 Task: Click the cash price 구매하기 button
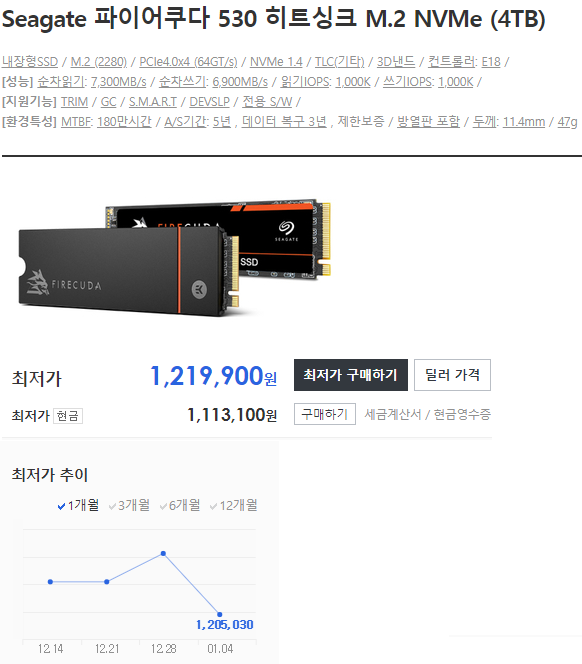pyautogui.click(x=325, y=414)
